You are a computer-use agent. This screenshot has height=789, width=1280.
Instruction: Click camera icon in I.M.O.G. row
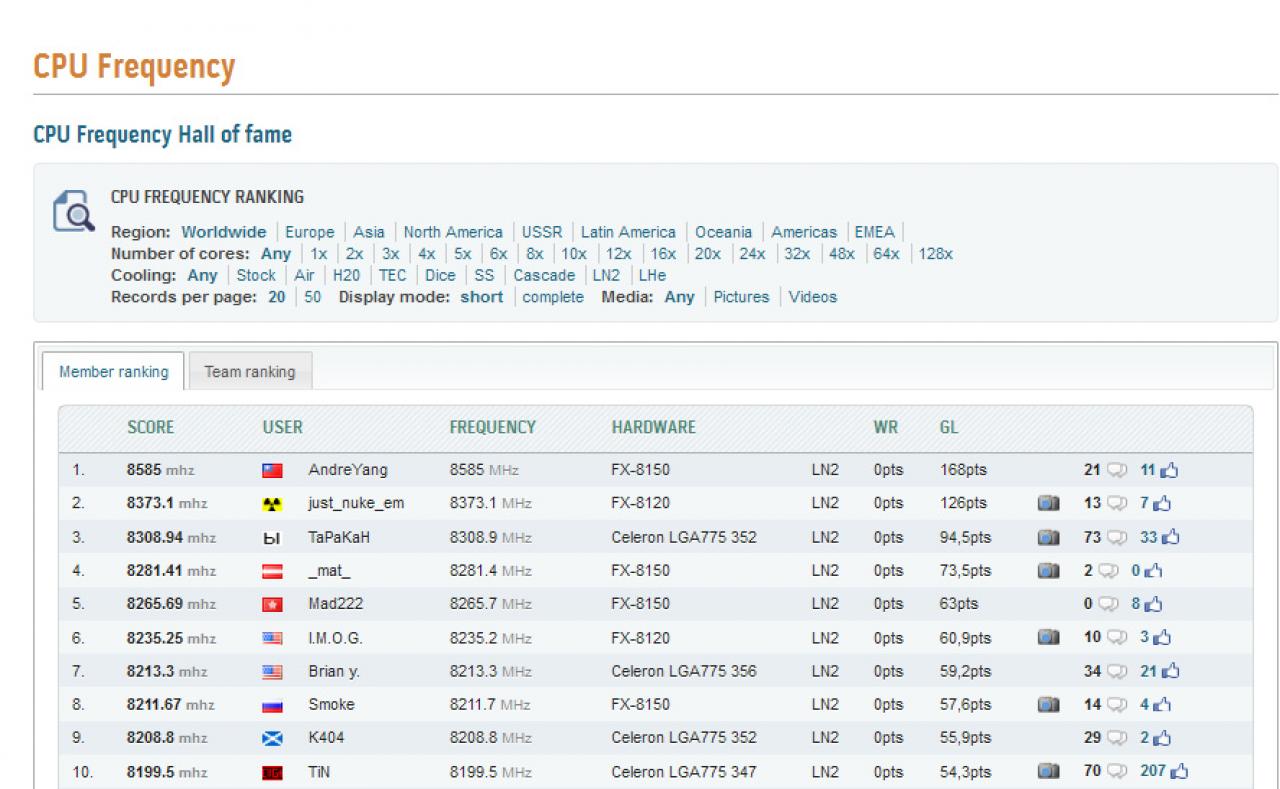coord(1048,638)
